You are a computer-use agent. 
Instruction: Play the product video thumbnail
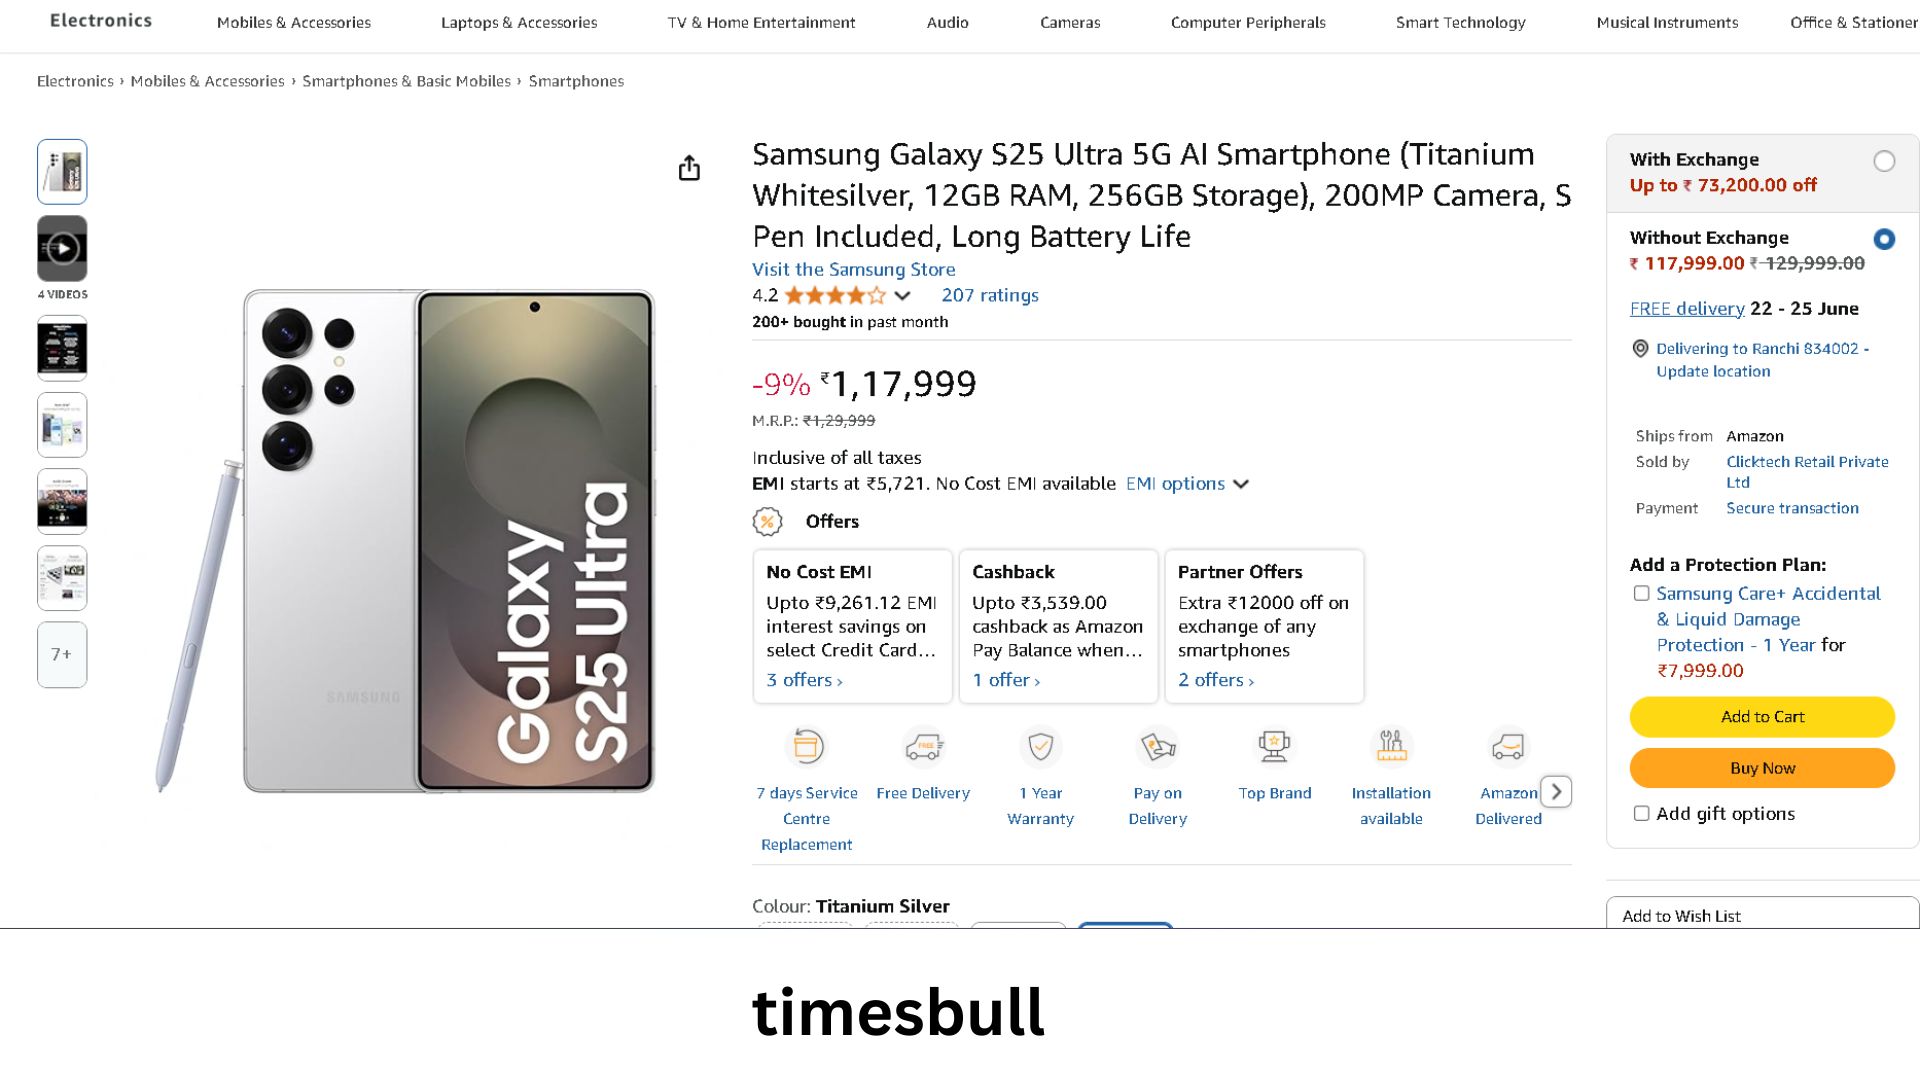point(62,248)
